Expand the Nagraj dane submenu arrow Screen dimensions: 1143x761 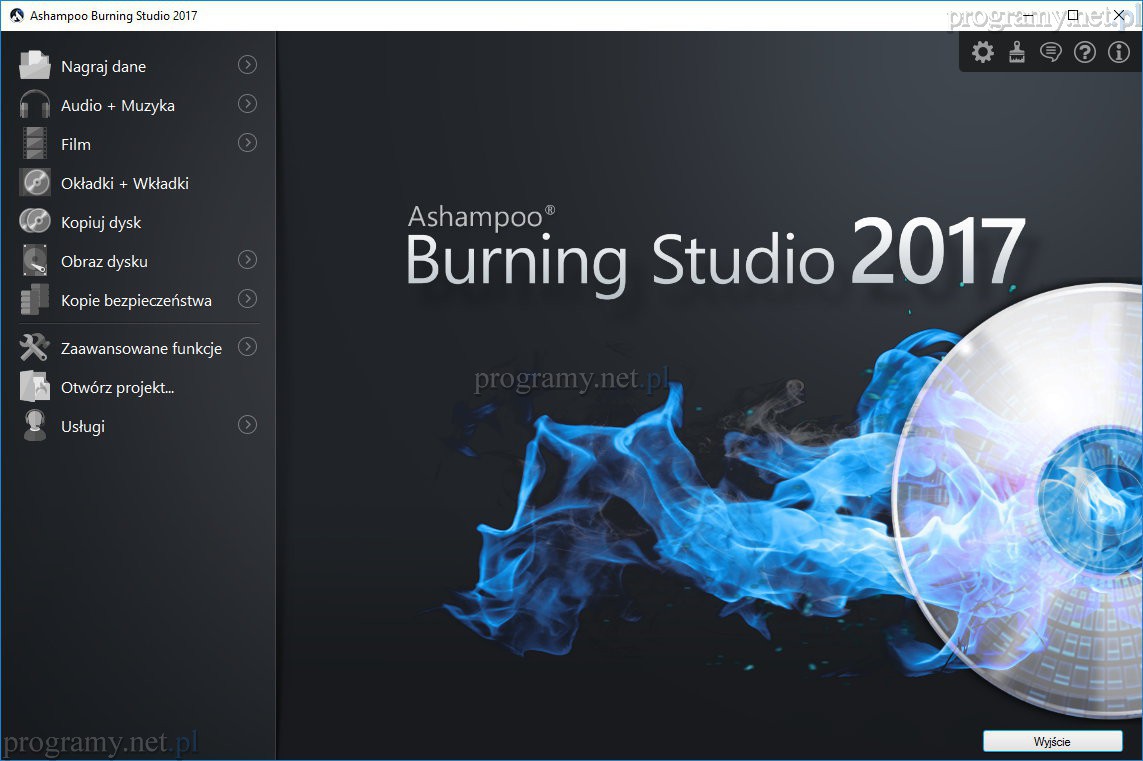pyautogui.click(x=247, y=65)
